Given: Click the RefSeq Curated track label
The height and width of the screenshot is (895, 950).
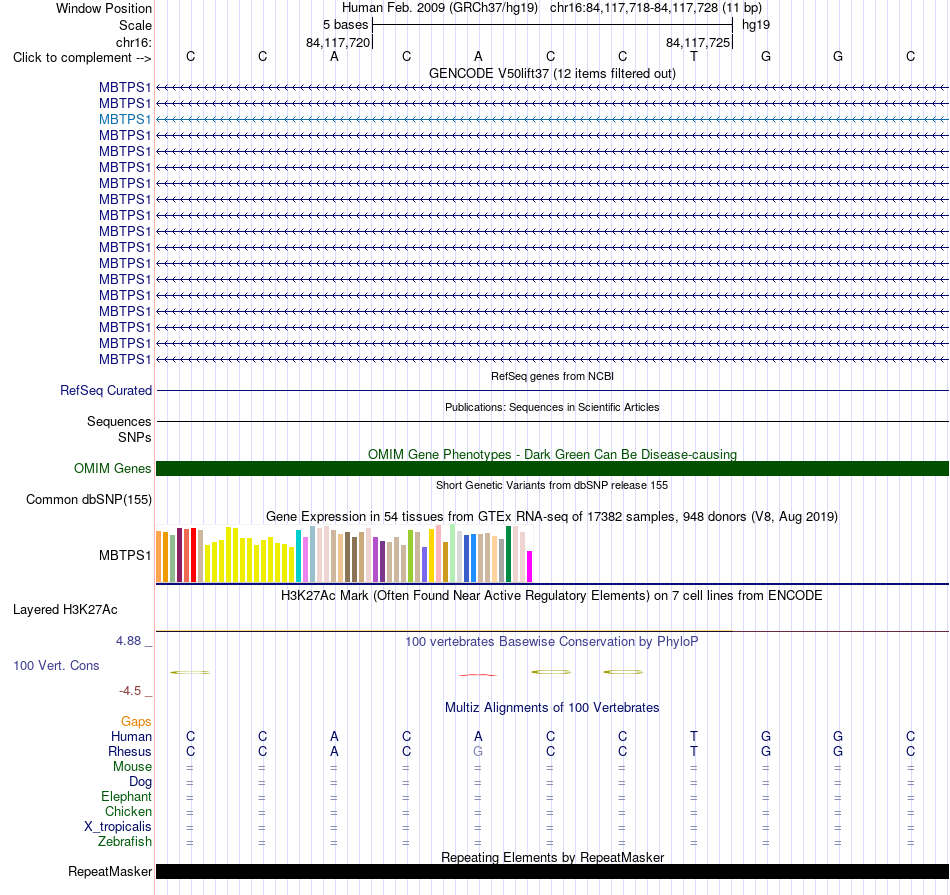Looking at the screenshot, I should pyautogui.click(x=106, y=390).
